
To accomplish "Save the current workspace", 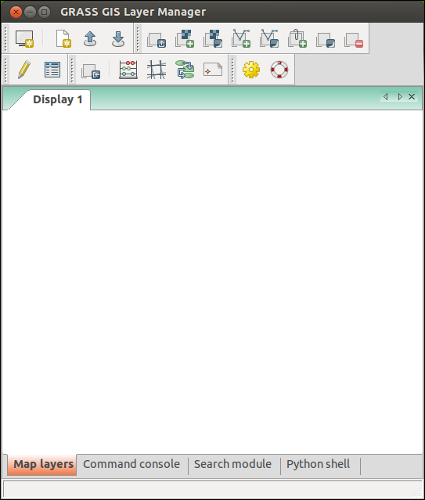I will coord(118,39).
